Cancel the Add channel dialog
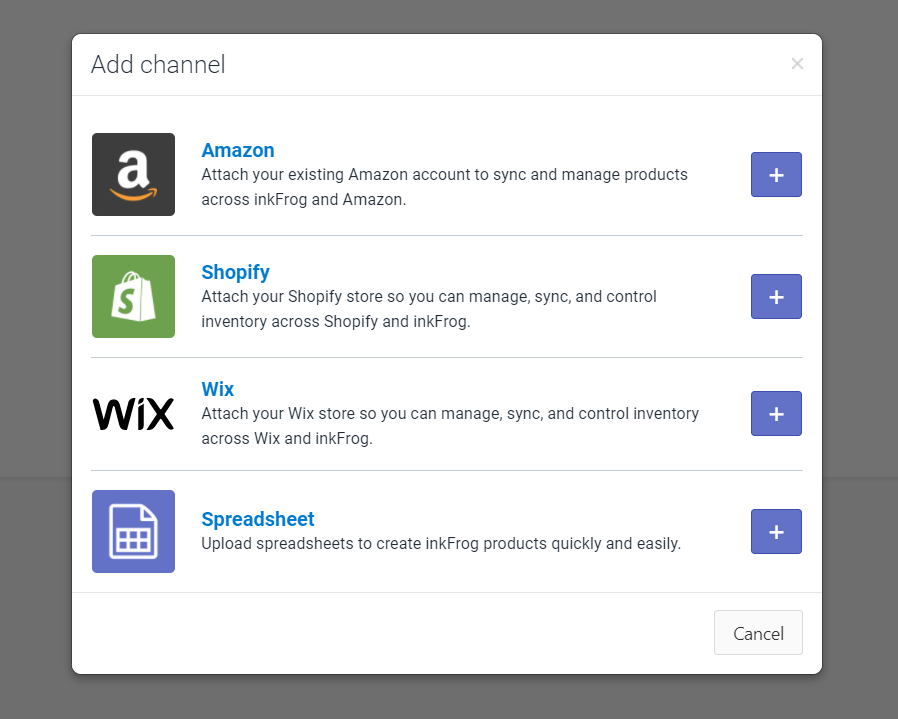This screenshot has width=898, height=719. pyautogui.click(x=758, y=632)
